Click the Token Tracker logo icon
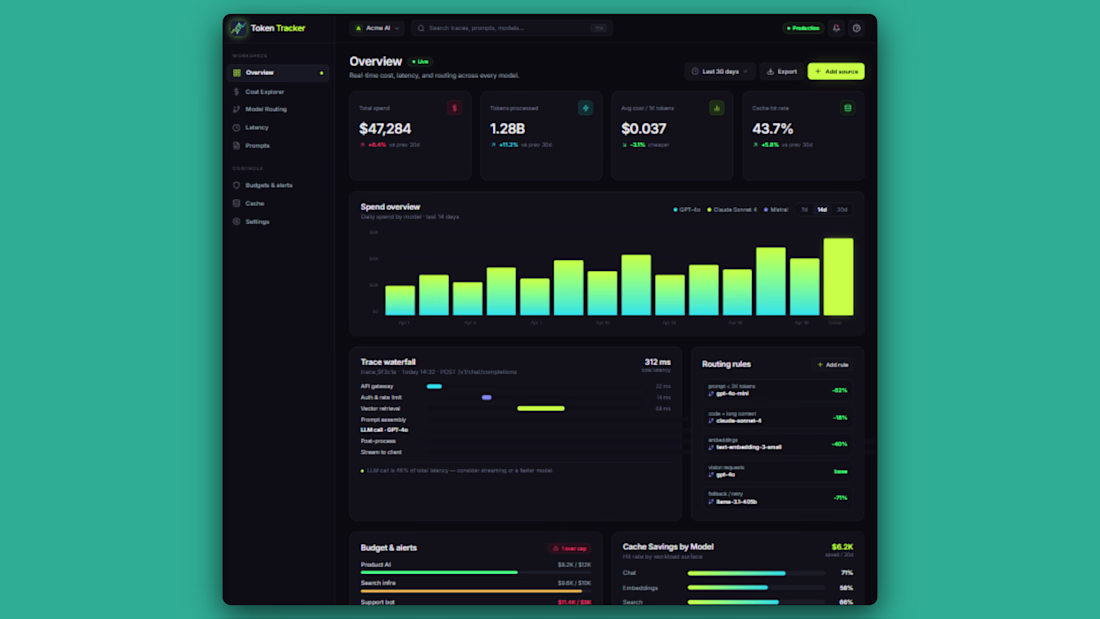The width and height of the screenshot is (1100, 619). point(238,28)
